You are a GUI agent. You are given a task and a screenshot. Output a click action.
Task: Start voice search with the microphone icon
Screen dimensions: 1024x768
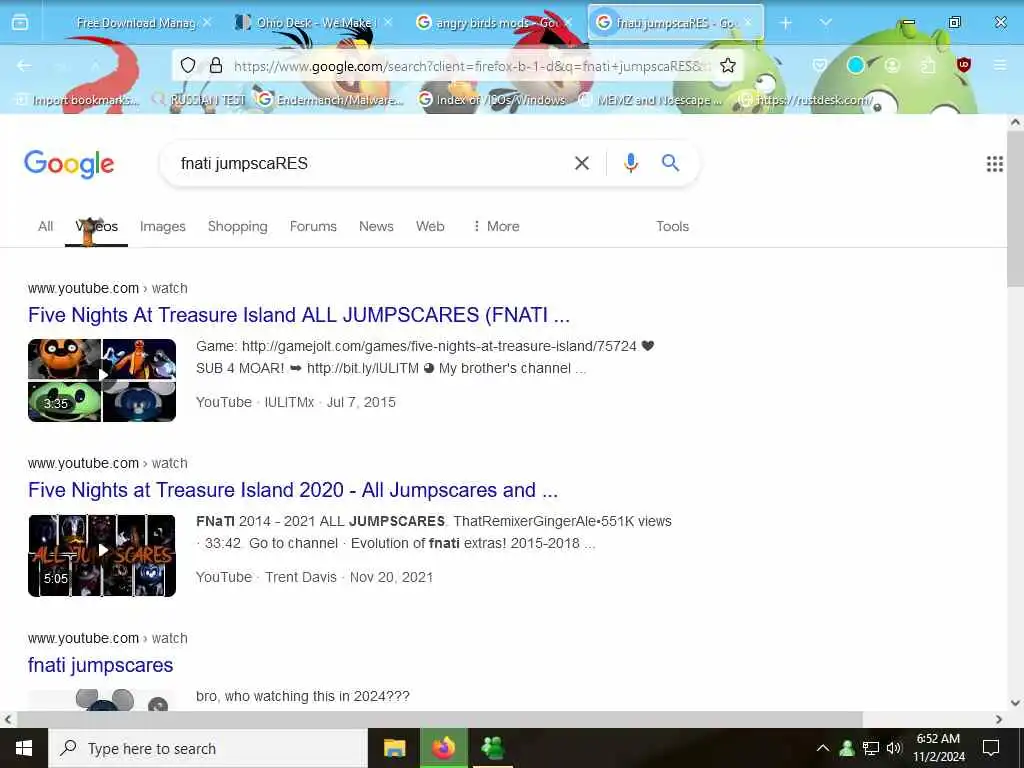tap(631, 163)
